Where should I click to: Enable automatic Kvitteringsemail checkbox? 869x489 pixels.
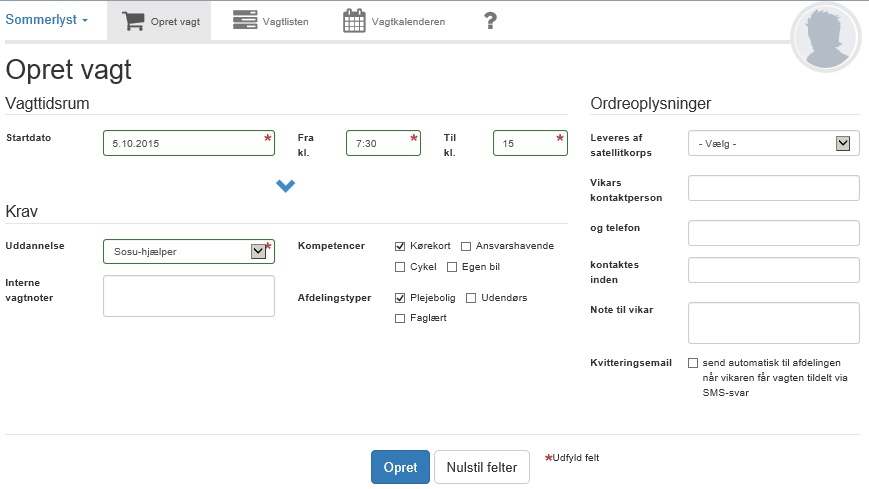693,363
